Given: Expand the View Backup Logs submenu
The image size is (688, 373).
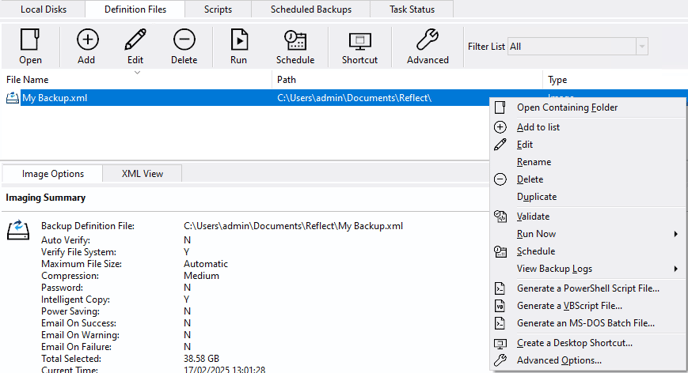Looking at the screenshot, I should (x=676, y=269).
